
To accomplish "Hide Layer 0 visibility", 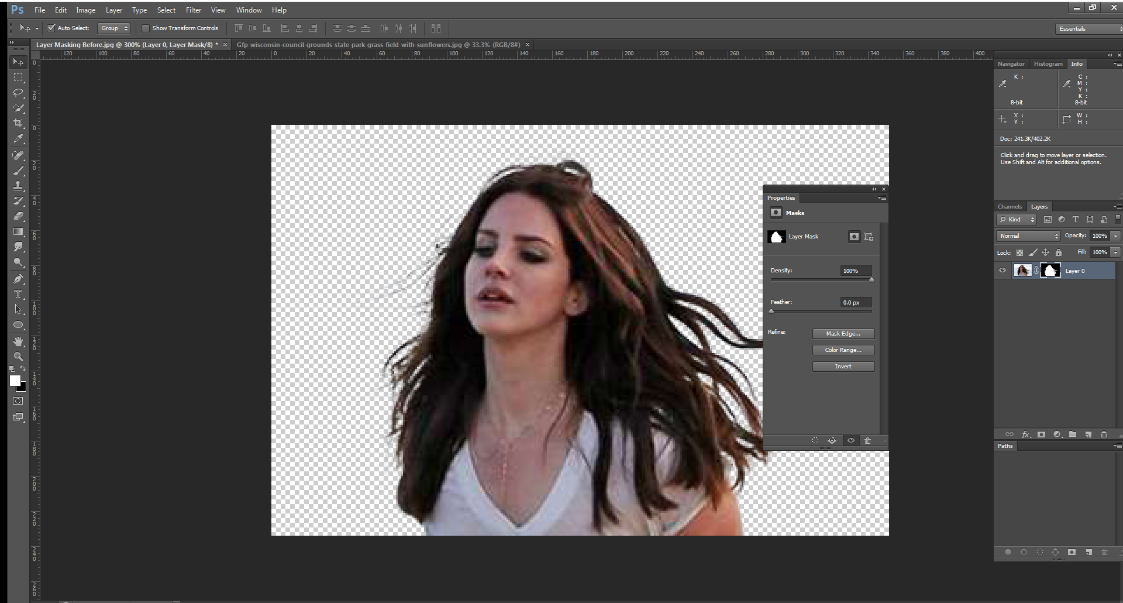I will (1002, 269).
